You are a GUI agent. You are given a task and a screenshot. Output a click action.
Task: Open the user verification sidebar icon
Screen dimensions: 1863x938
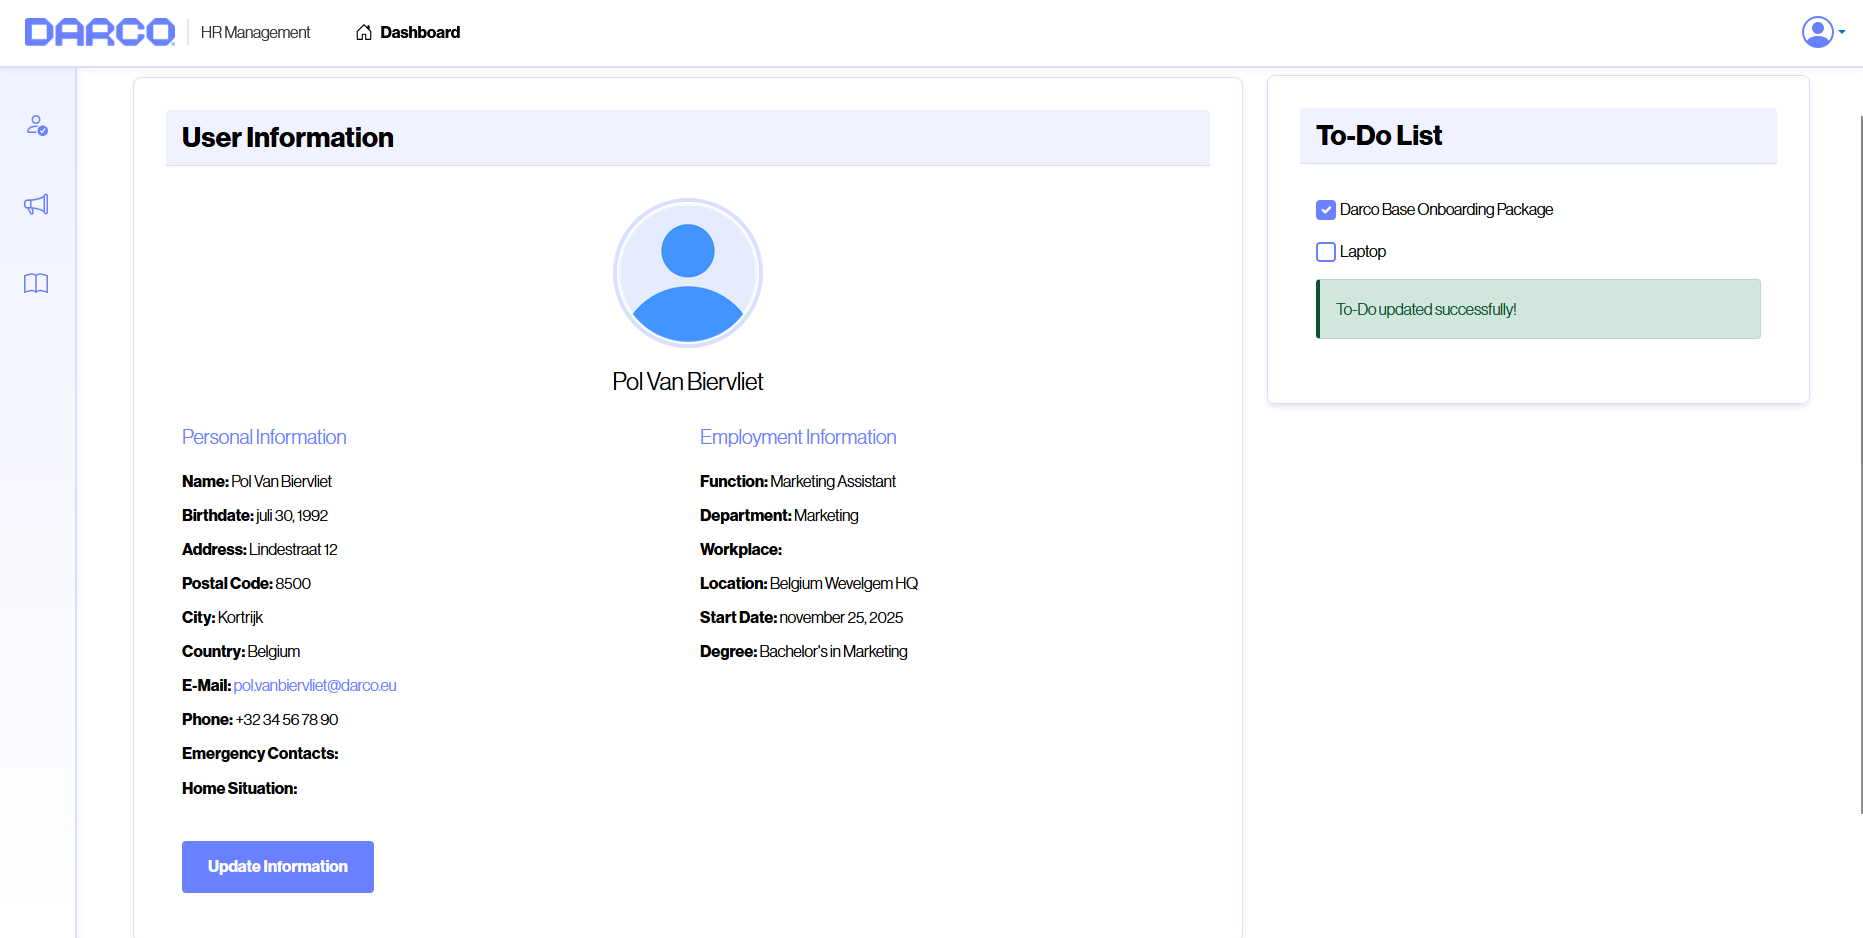pos(36,126)
